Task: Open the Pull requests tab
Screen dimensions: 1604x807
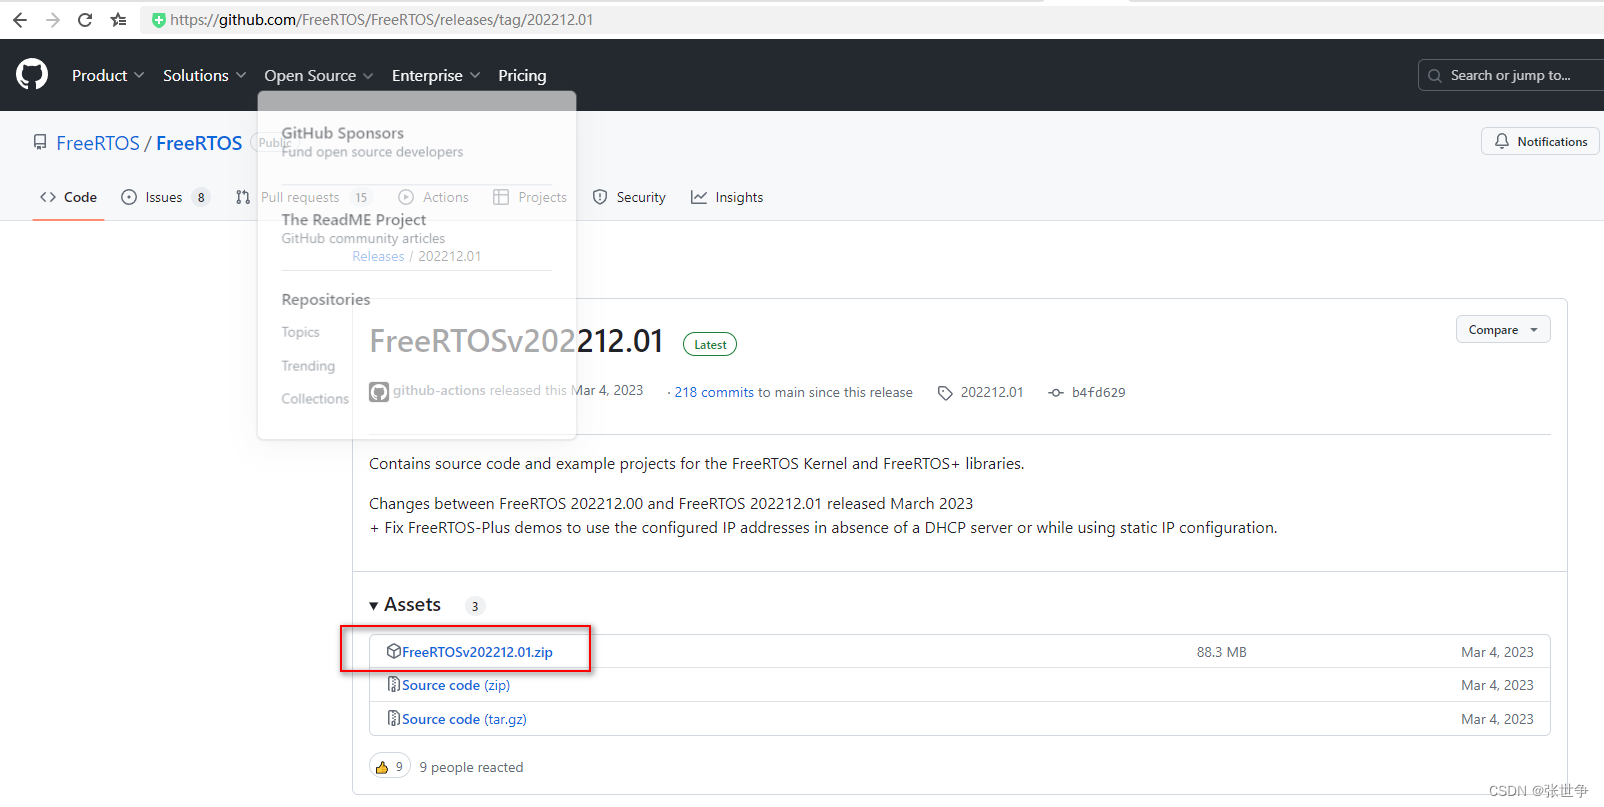Action: [303, 197]
